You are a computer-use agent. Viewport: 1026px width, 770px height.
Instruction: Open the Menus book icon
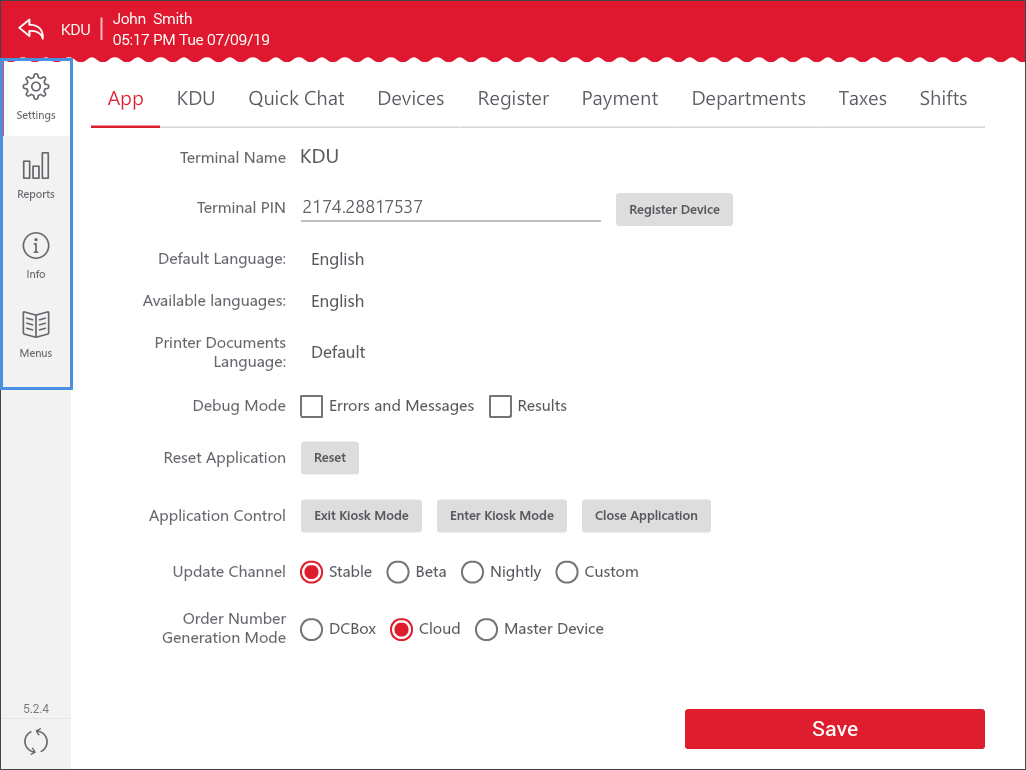36,326
